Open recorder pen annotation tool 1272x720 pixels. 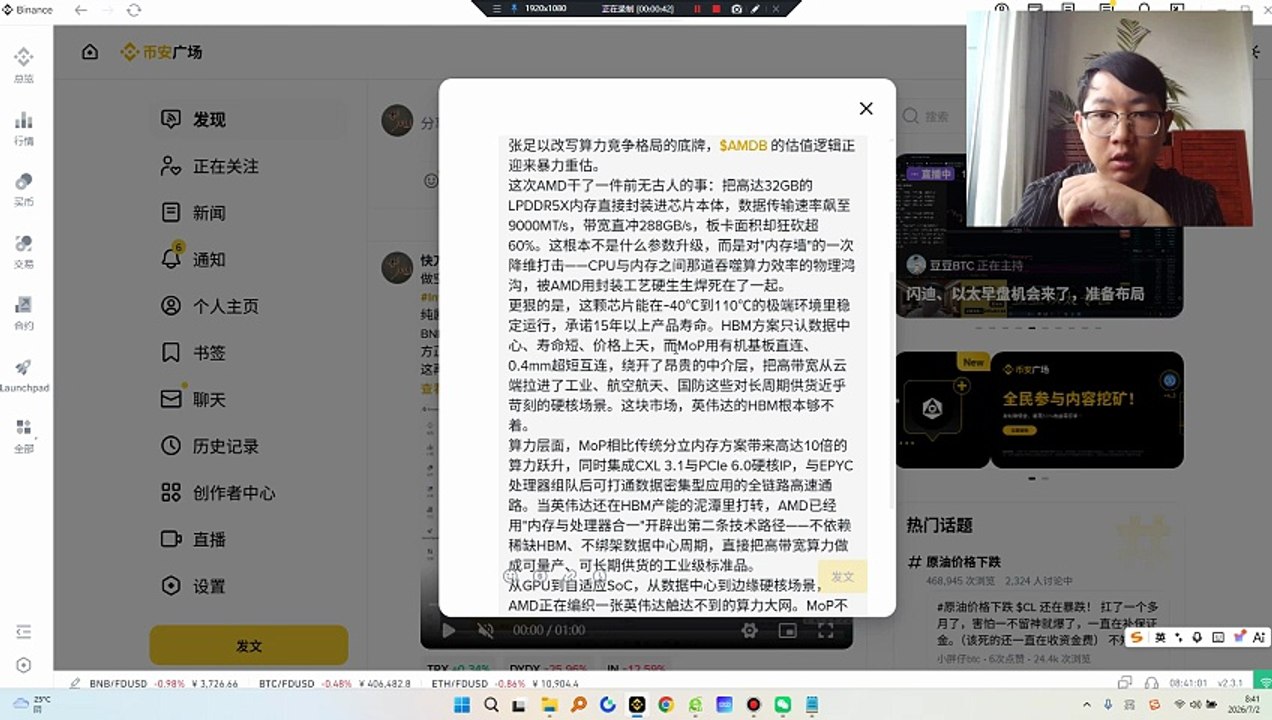pos(756,8)
